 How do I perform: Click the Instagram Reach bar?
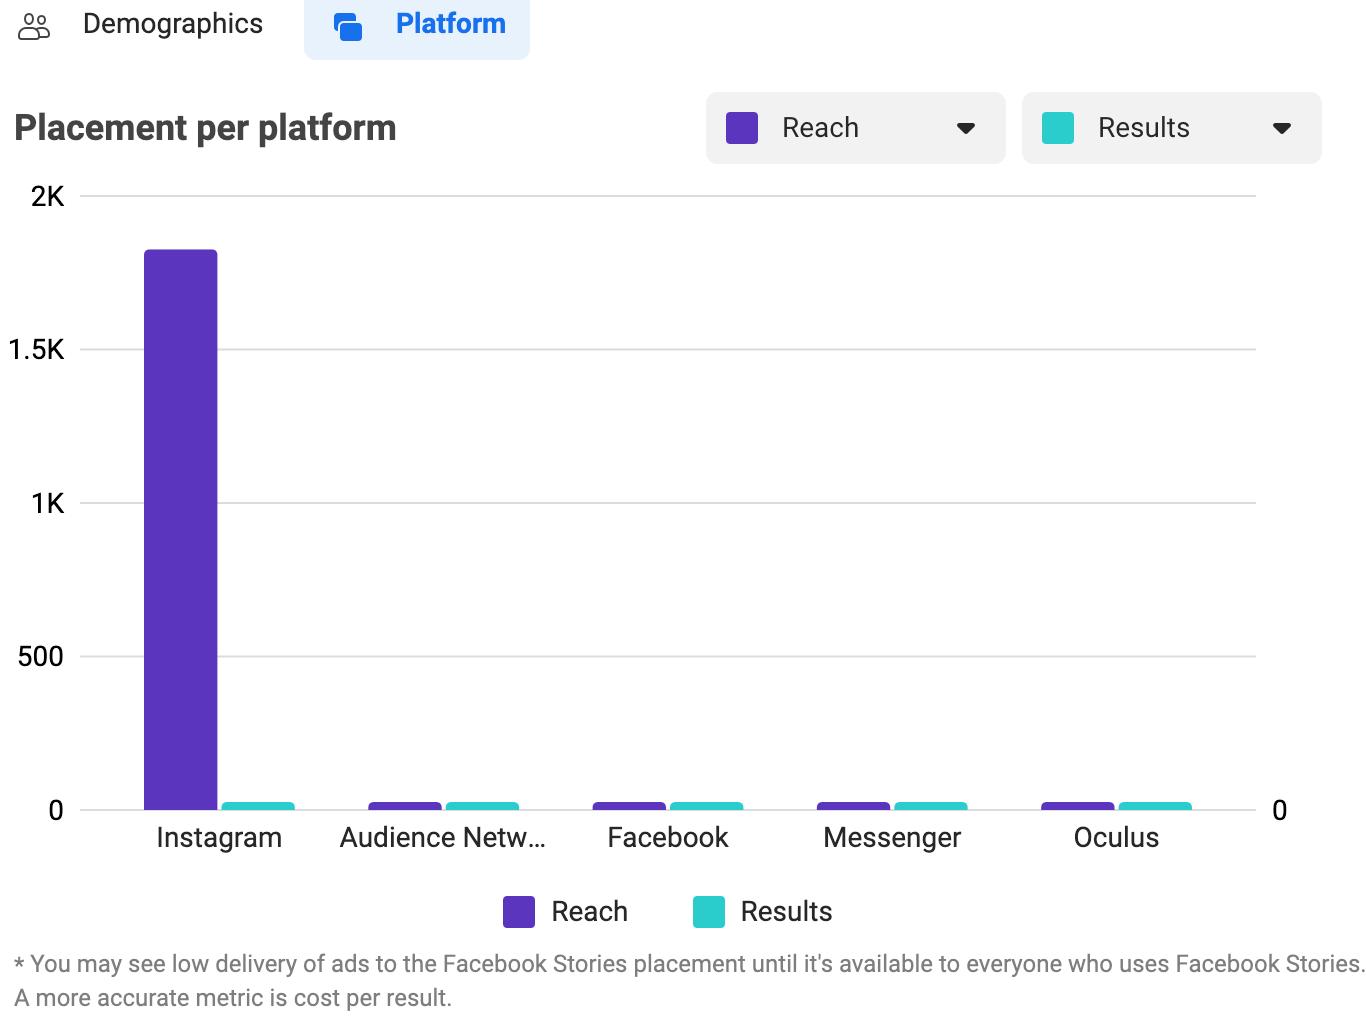coord(181,528)
